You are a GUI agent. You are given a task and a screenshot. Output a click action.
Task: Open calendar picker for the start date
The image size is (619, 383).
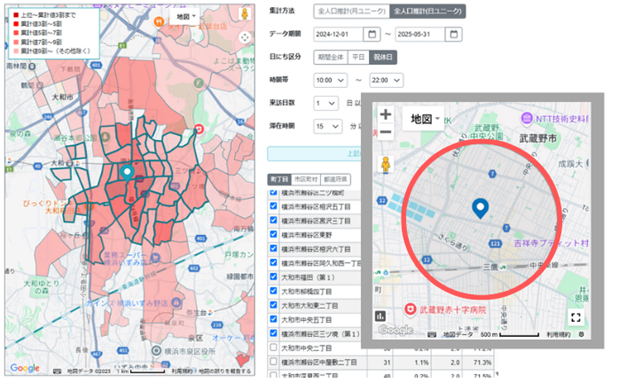pos(372,34)
